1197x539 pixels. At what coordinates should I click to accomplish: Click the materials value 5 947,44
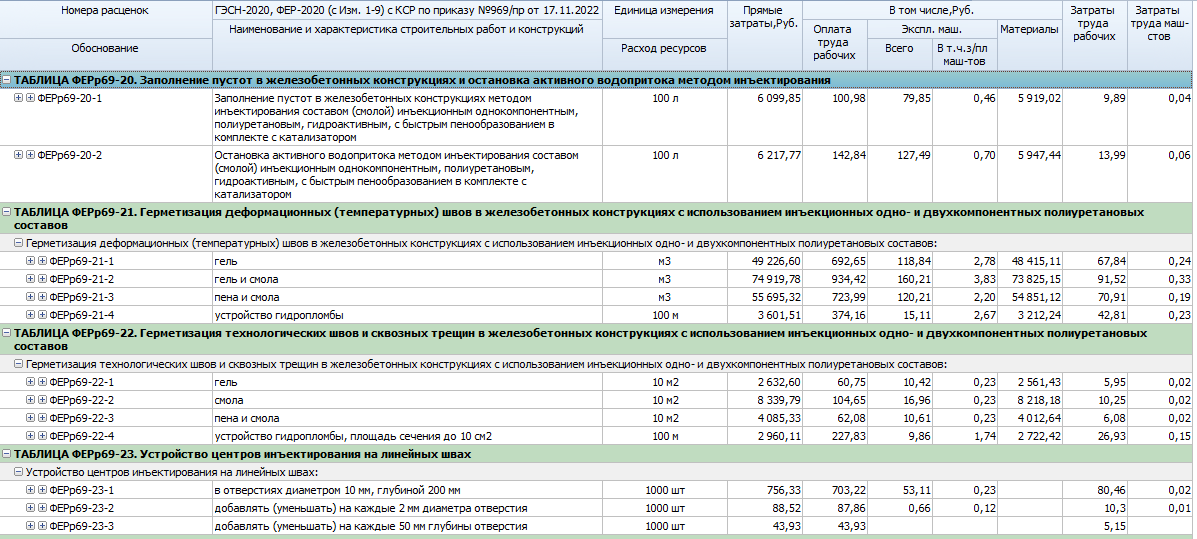tap(1038, 155)
